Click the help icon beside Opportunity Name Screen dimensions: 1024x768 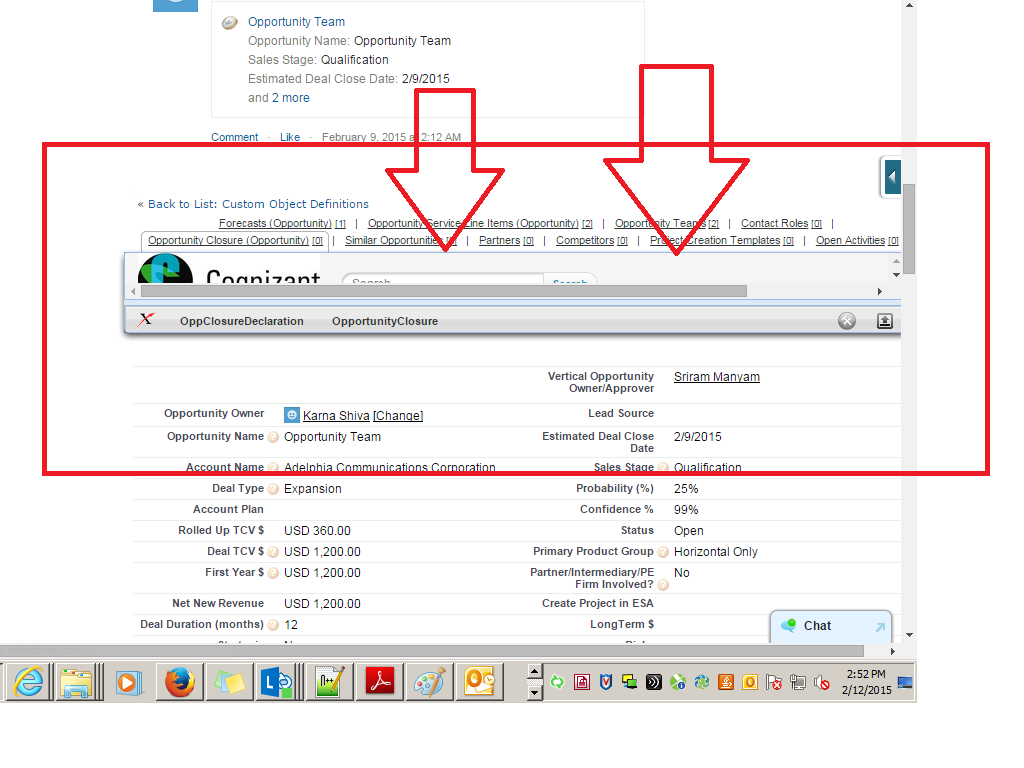pyautogui.click(x=274, y=437)
